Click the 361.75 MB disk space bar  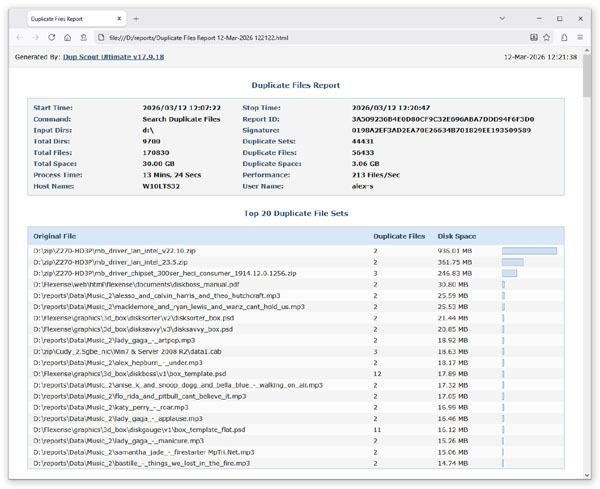pos(513,262)
